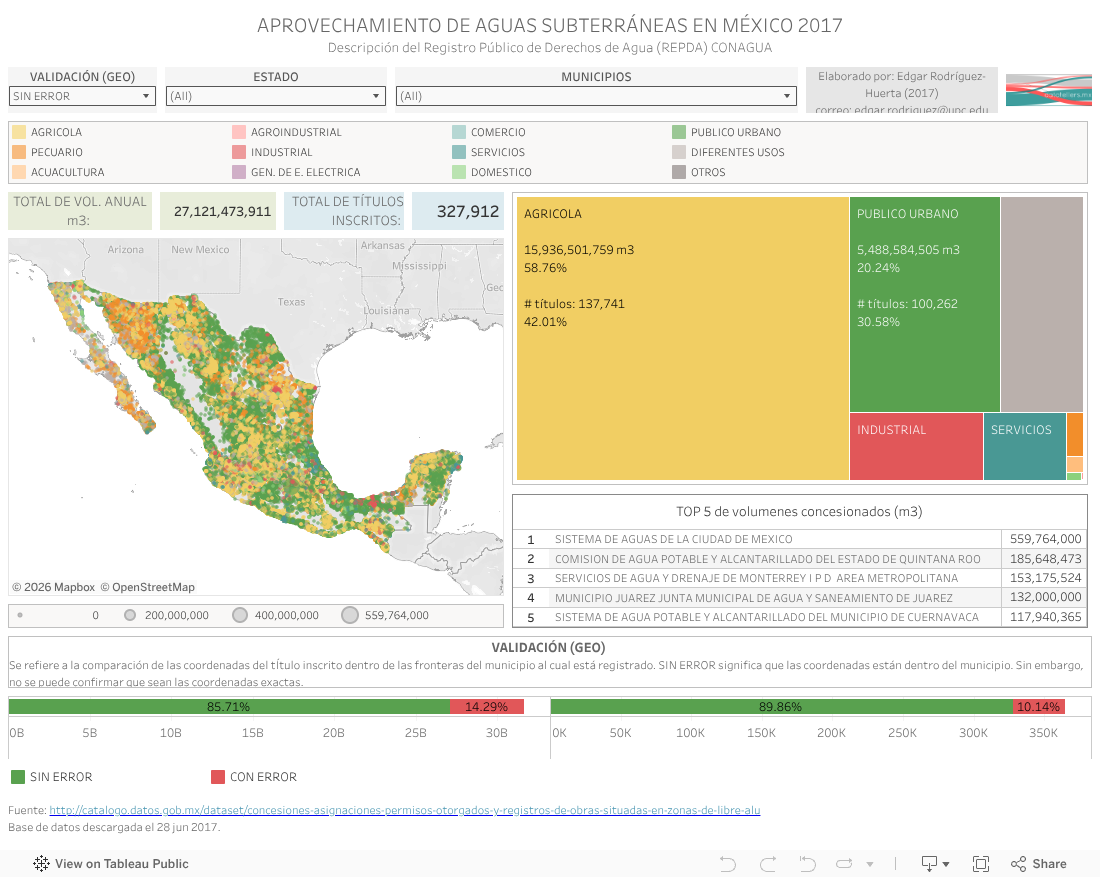Click the red 14.29% bar segment
Screen dimensions: 1100x877
(x=486, y=707)
